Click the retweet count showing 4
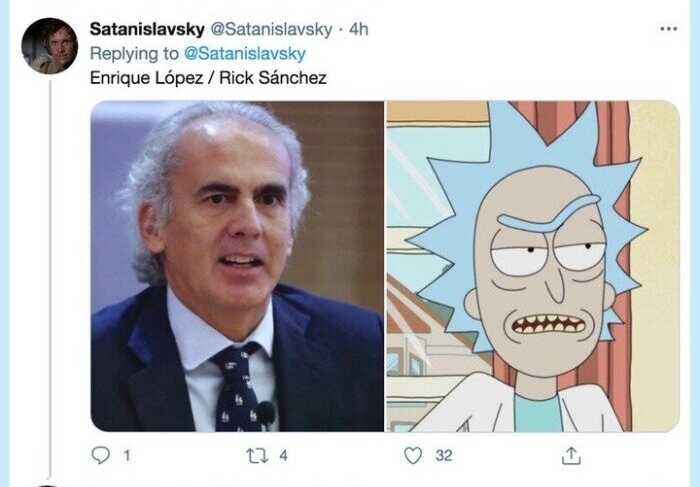This screenshot has height=487, width=700. click(283, 455)
